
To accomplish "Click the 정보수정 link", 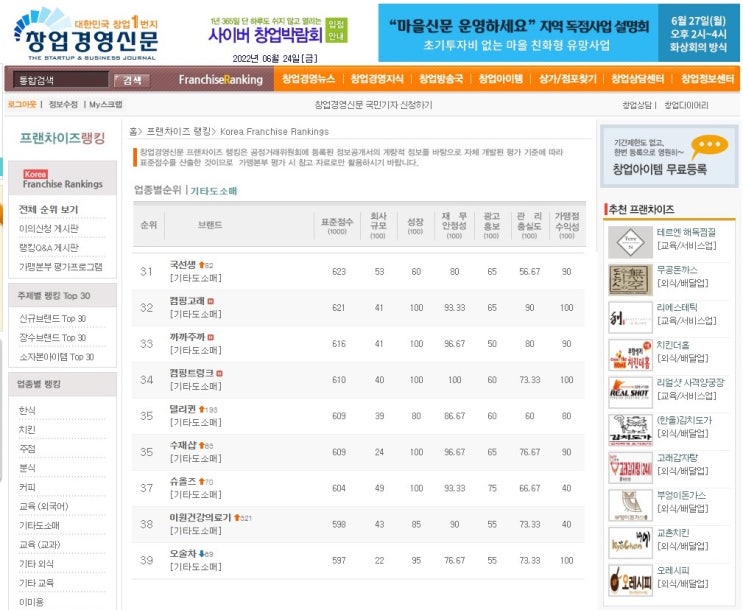I will pos(63,104).
